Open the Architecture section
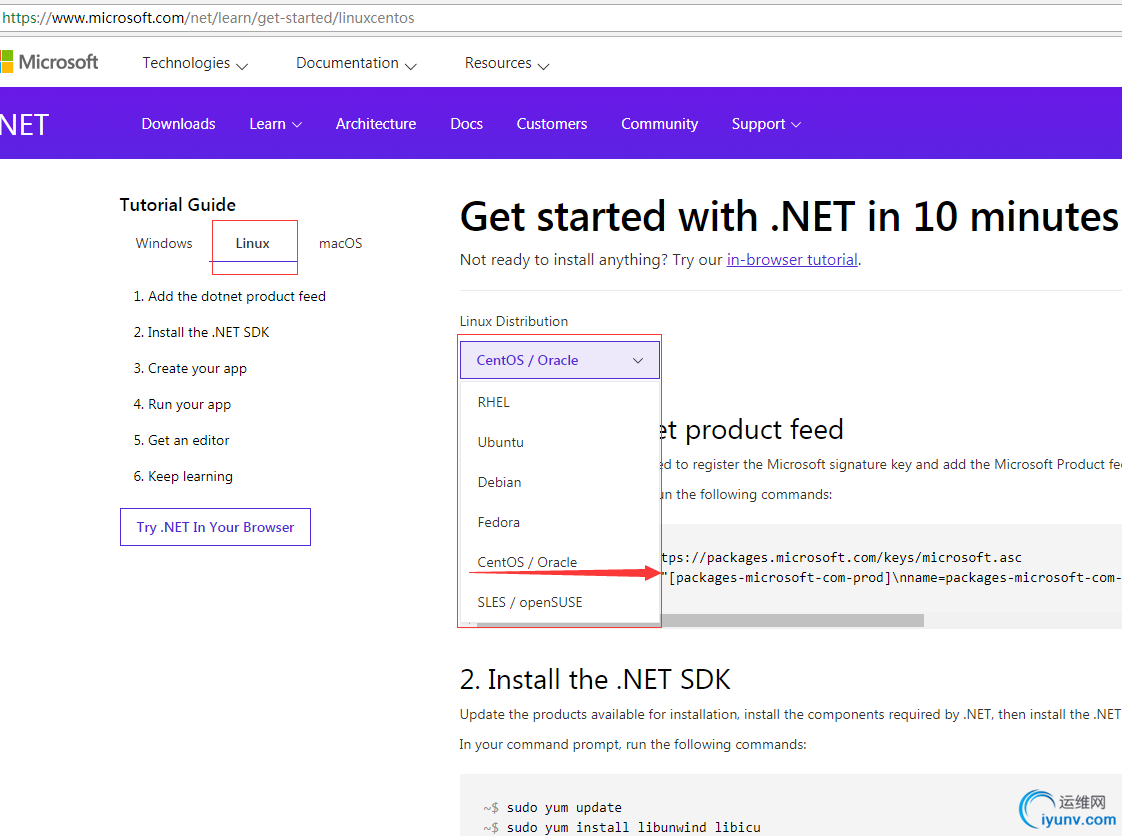This screenshot has height=836, width=1122. click(376, 124)
